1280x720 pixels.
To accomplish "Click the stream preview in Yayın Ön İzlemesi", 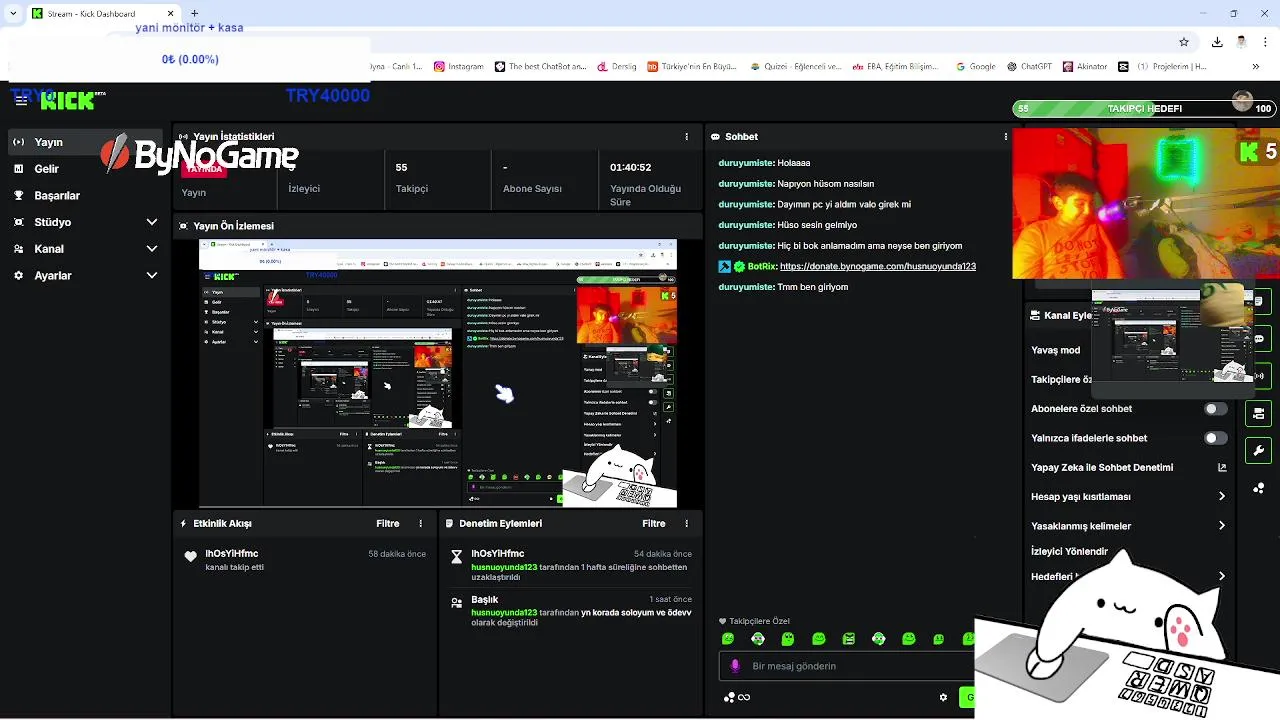I will pos(437,373).
